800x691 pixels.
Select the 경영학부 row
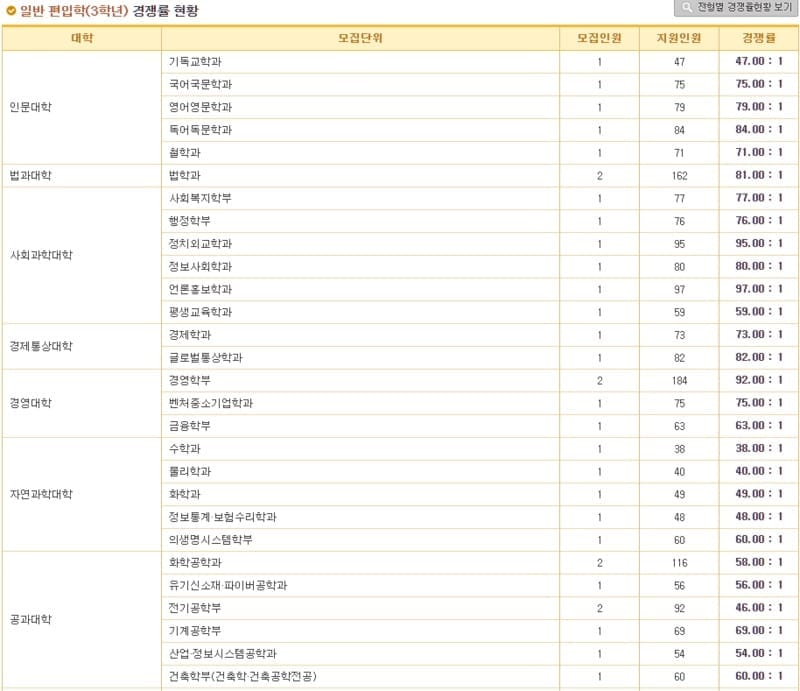(x=480, y=381)
